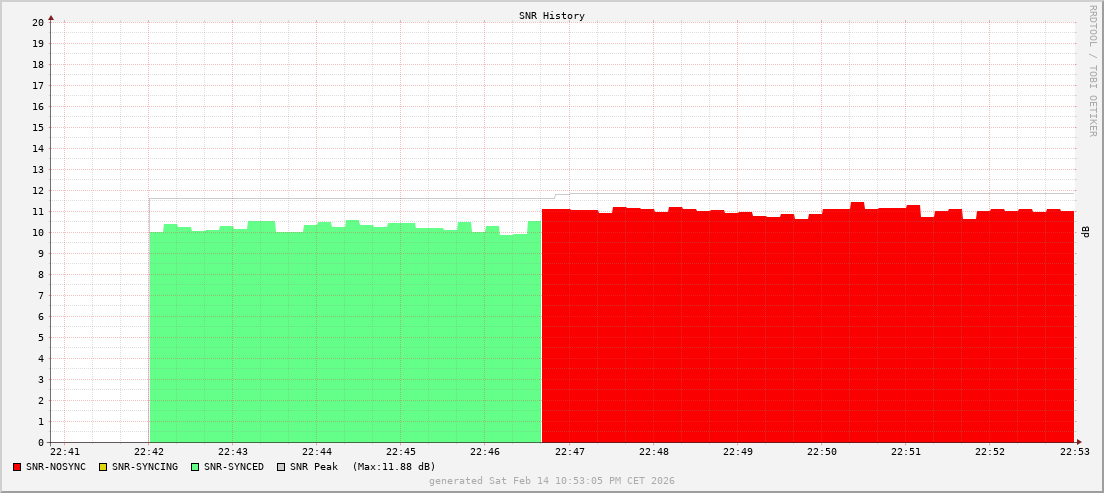Click the RRDTOOL / TOBI OETIKER watermark
Screen dimensions: 1104x493
pos(1092,70)
